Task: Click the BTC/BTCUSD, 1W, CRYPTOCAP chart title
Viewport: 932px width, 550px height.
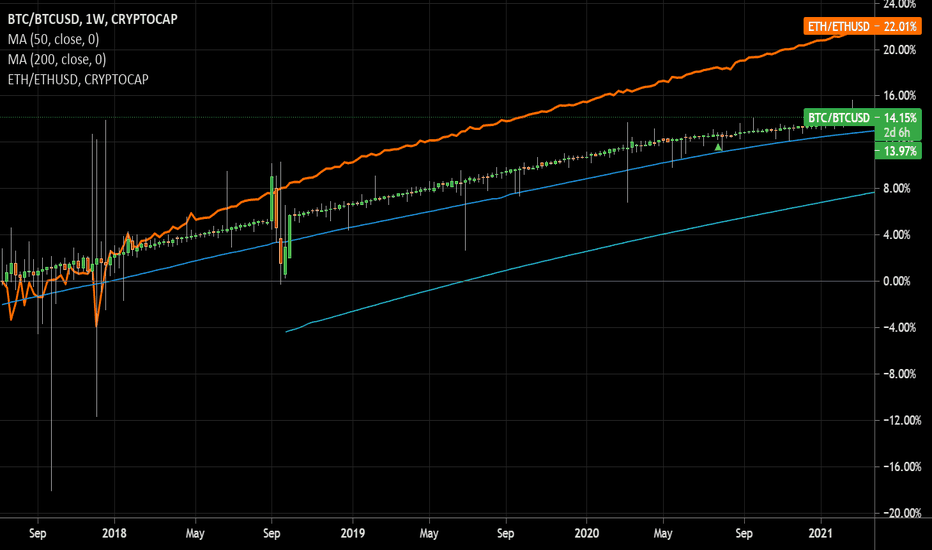Action: [x=92, y=19]
